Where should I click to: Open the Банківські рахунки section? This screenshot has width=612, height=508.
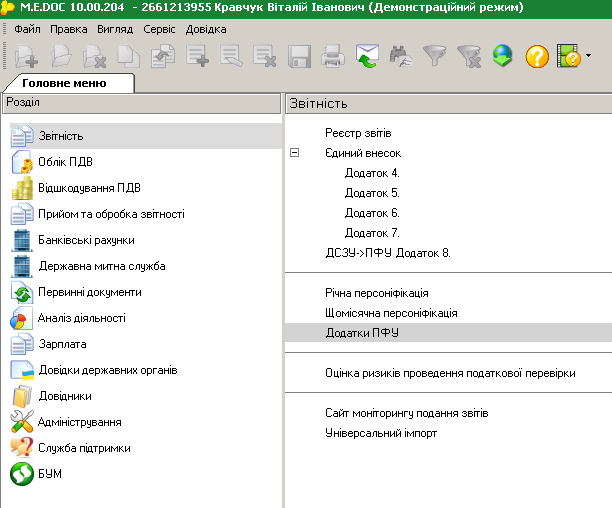pos(86,240)
